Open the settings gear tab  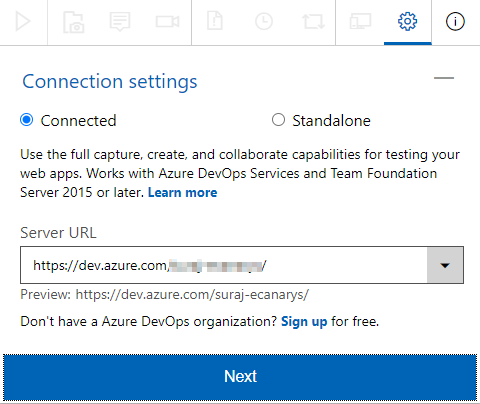(x=407, y=22)
